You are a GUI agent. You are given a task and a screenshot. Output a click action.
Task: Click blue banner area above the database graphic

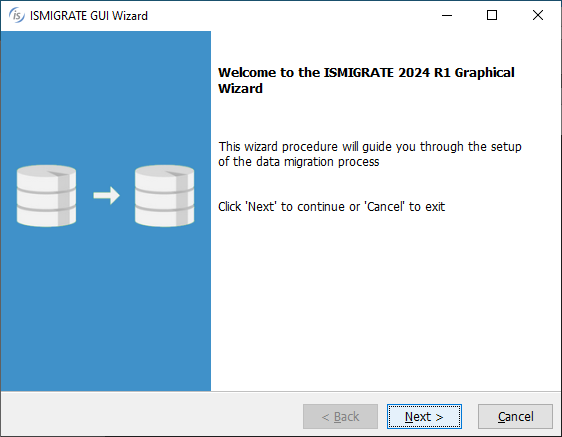106,97
